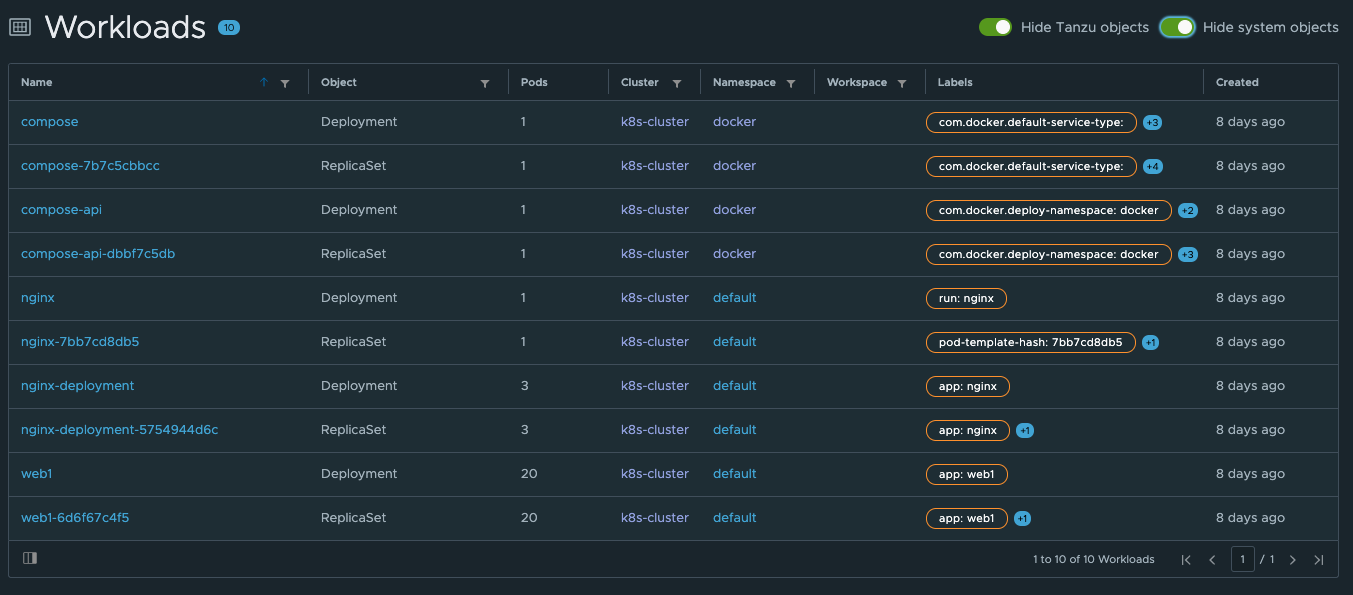The width and height of the screenshot is (1353, 595).
Task: Expand the +4 labels on compose-7b7c5cbbcc
Action: click(x=1152, y=166)
